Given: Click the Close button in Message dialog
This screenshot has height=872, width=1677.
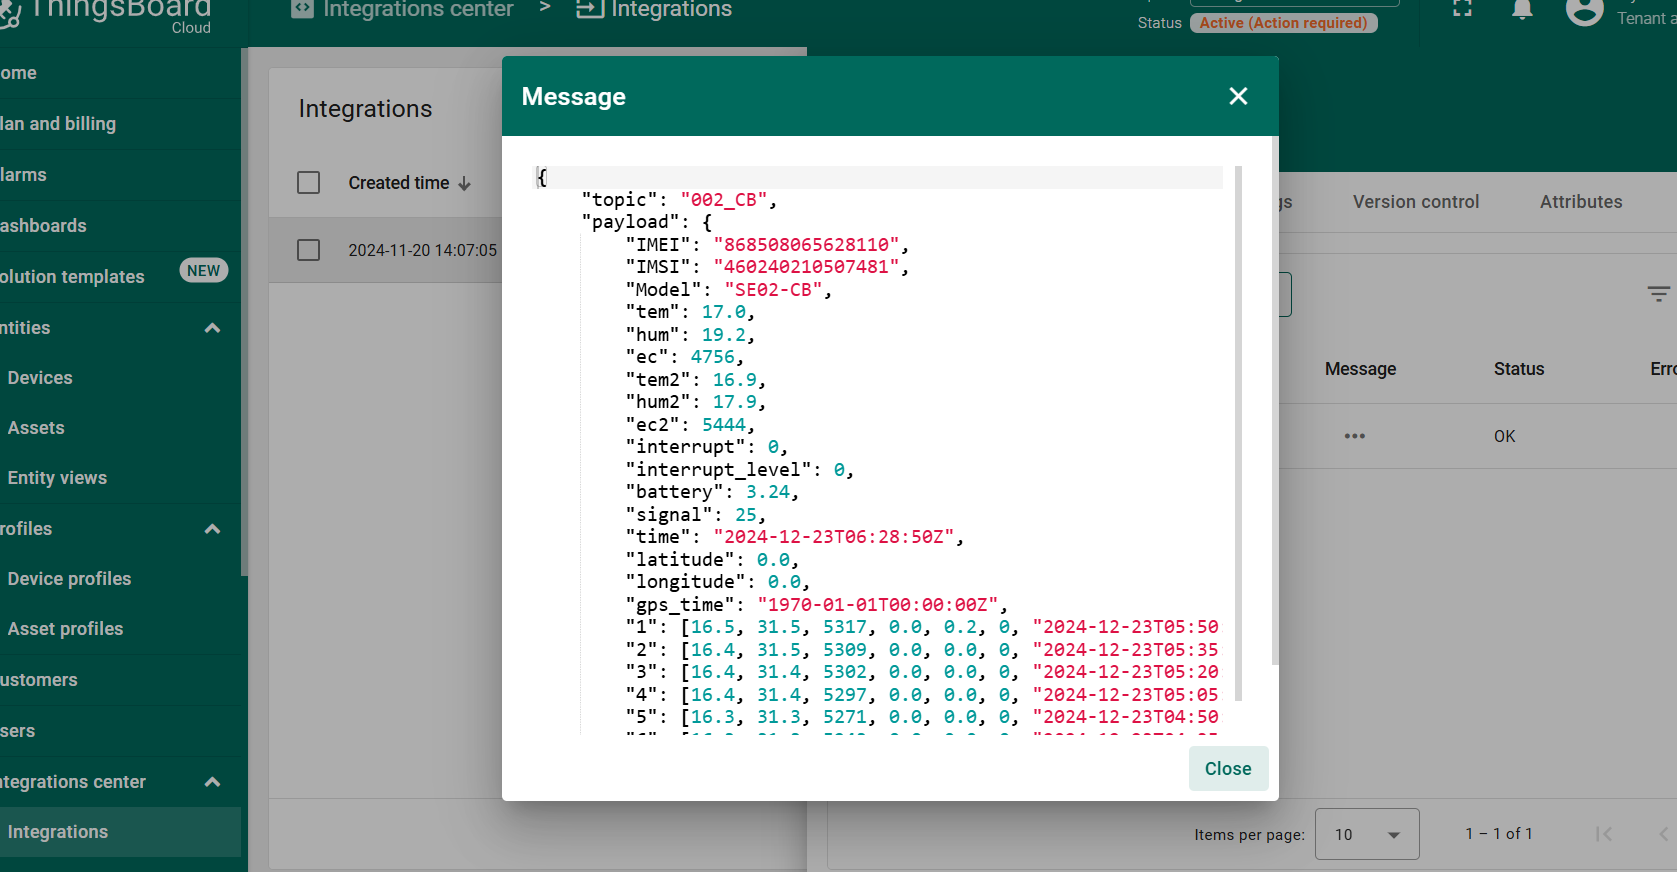Looking at the screenshot, I should click(x=1228, y=769).
